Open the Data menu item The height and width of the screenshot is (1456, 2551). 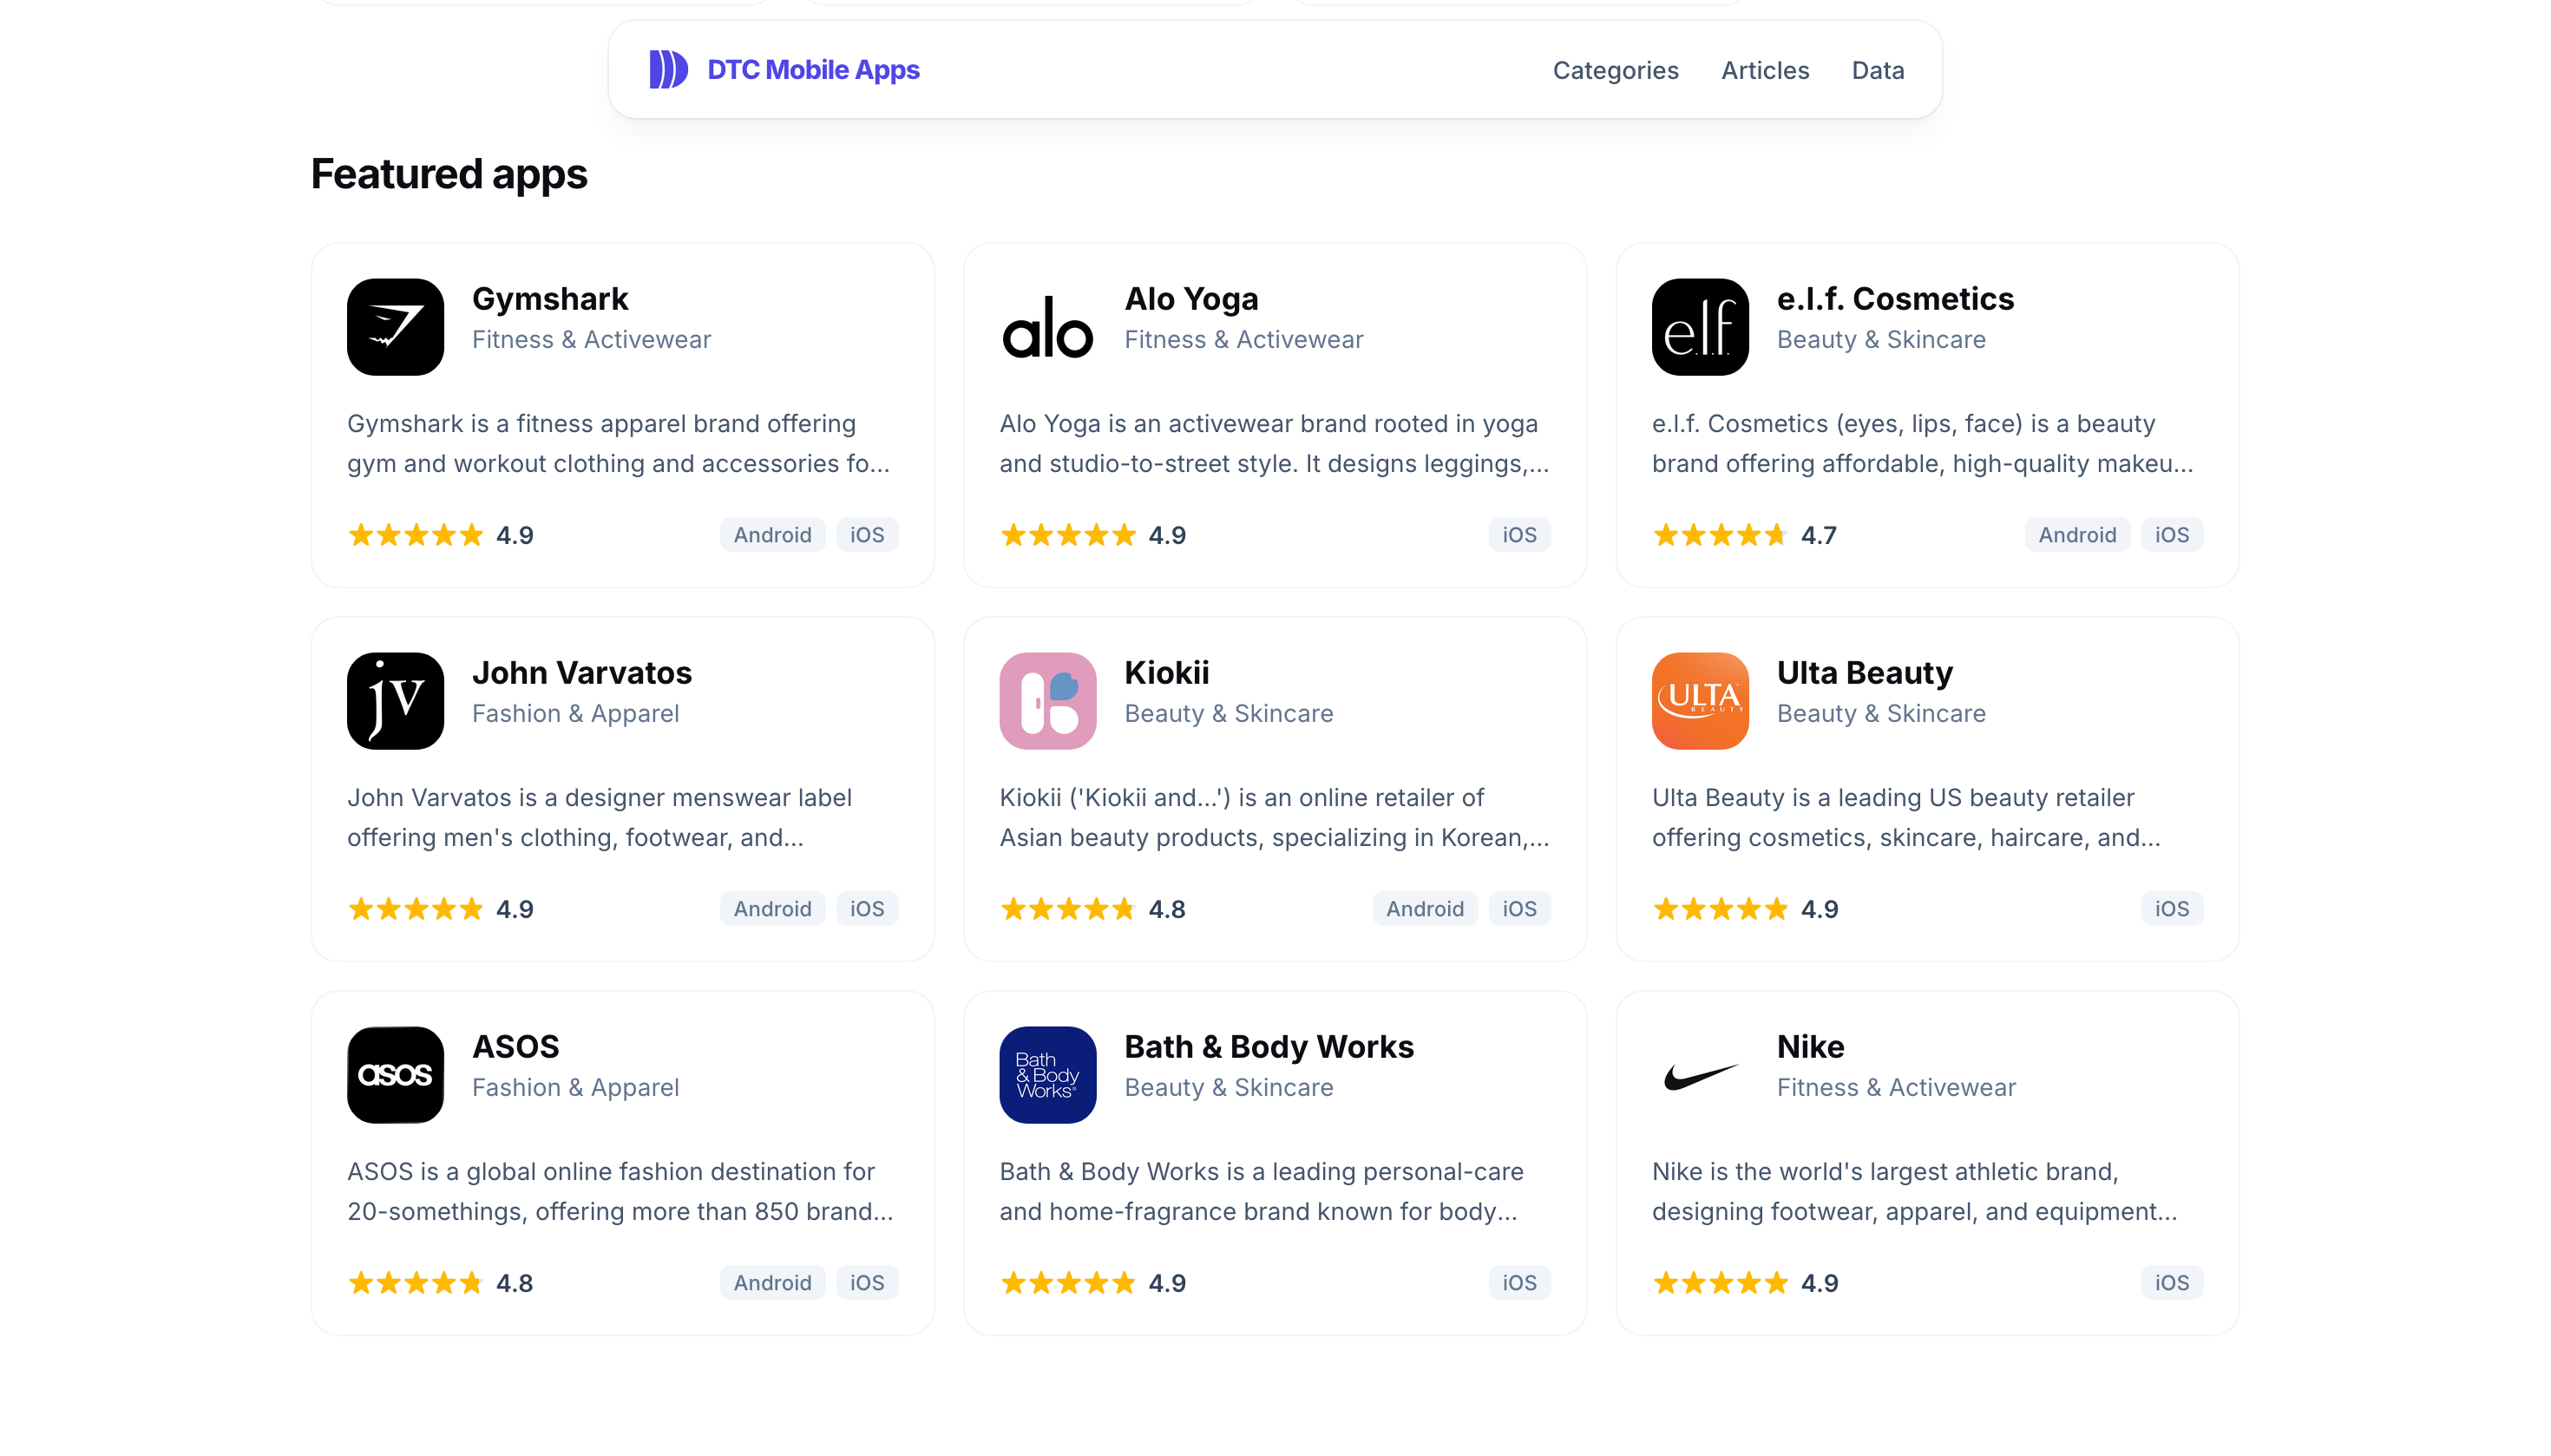pos(1877,70)
